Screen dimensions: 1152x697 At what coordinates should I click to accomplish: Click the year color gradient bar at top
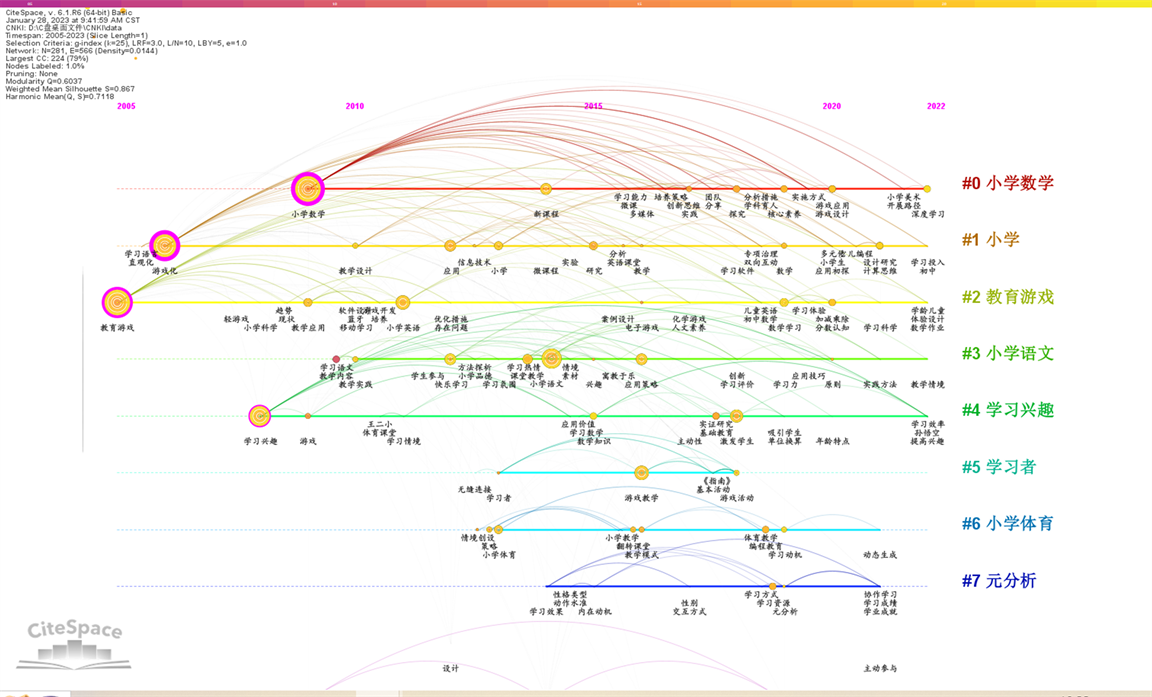tap(576, 4)
